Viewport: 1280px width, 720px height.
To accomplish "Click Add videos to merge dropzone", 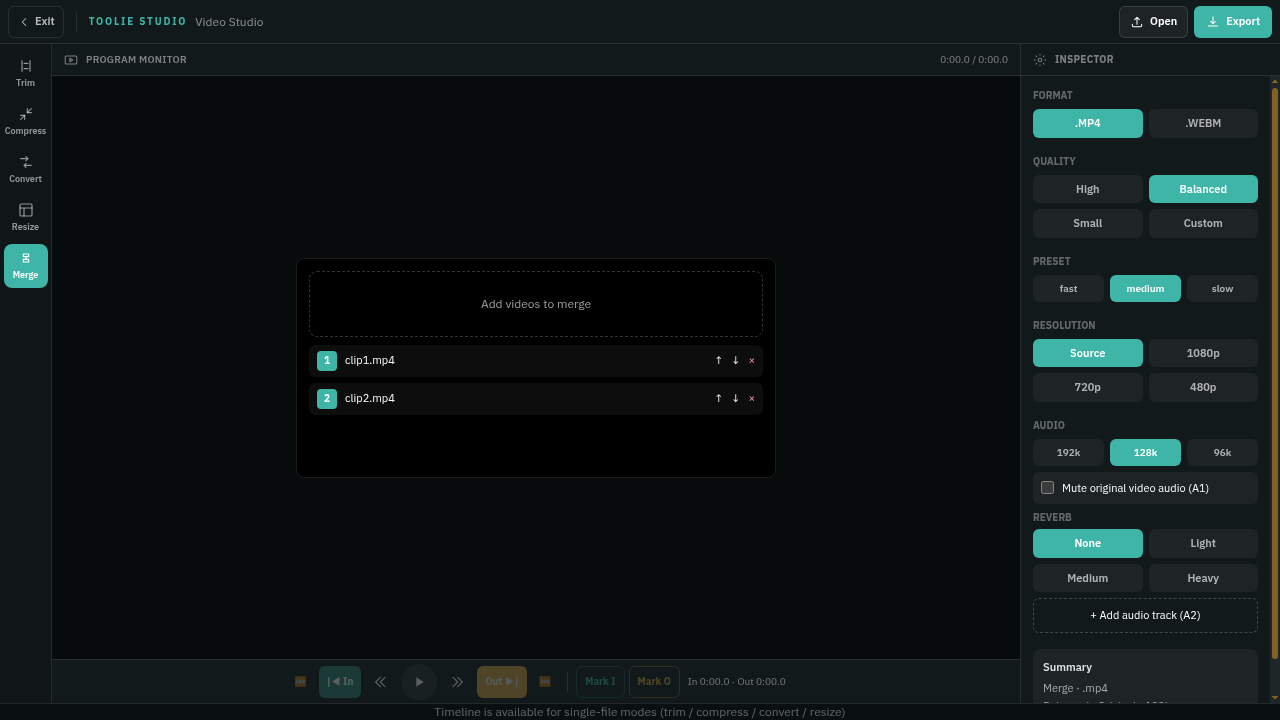I will click(x=536, y=304).
